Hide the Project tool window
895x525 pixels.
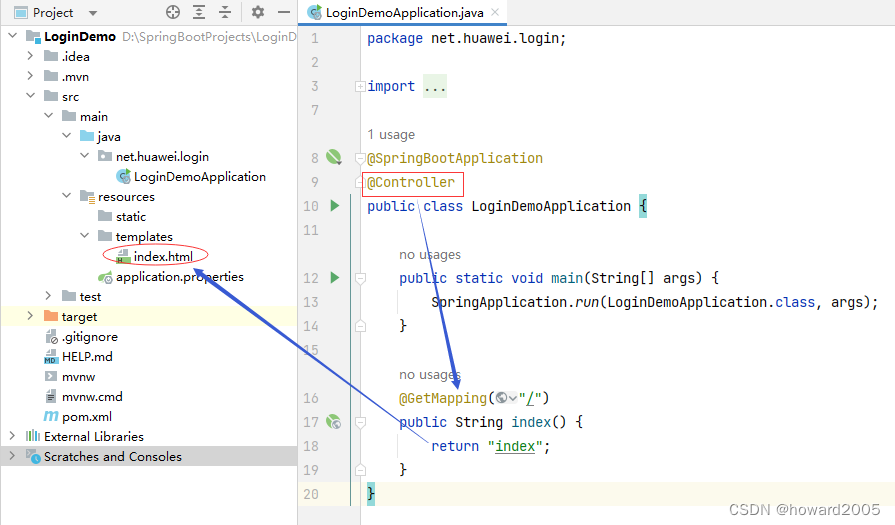[x=284, y=12]
